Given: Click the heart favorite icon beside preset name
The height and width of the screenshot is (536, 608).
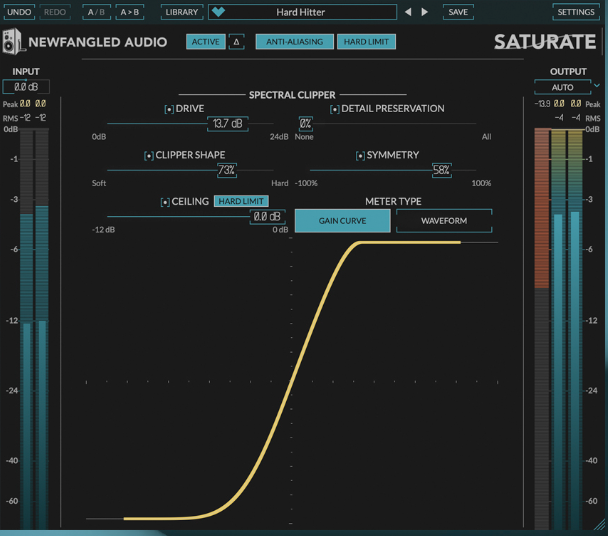Looking at the screenshot, I should (x=218, y=12).
